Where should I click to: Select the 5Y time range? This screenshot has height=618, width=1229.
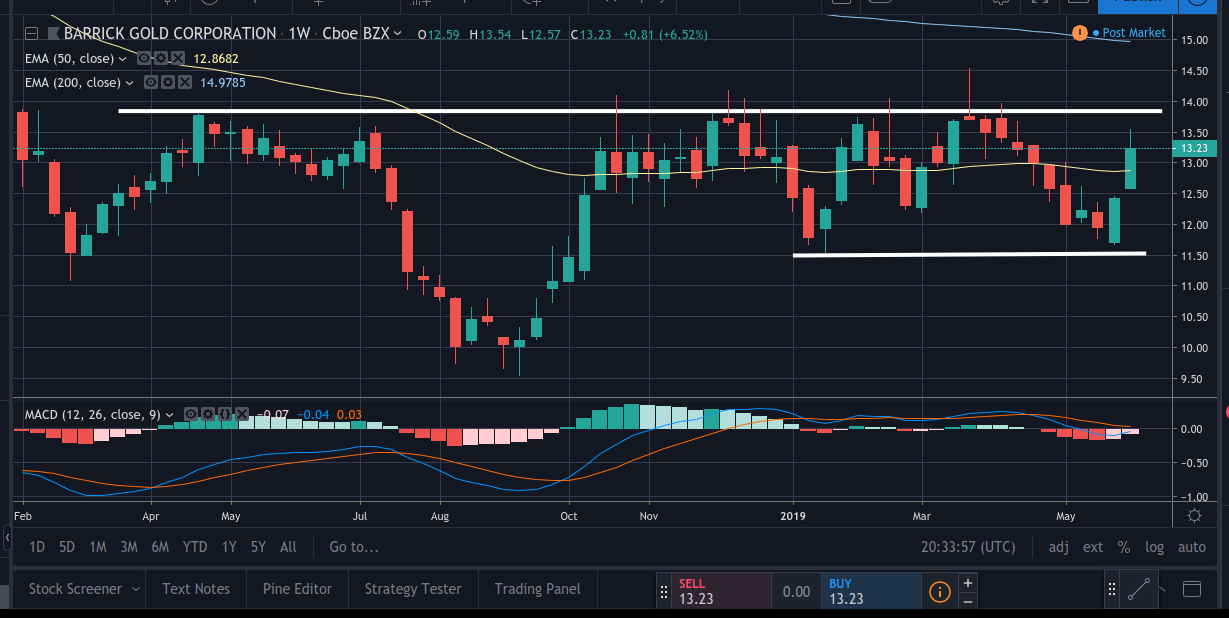[x=259, y=547]
